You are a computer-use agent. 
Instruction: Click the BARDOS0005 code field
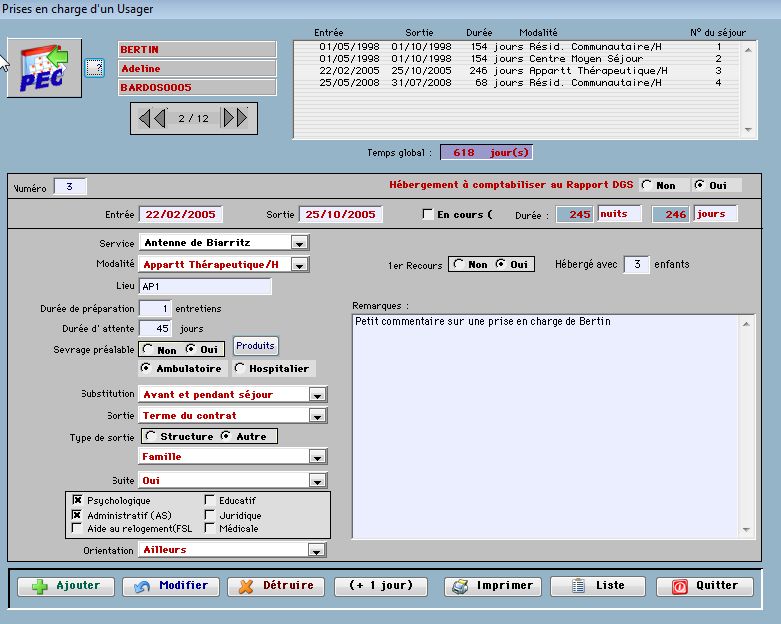pyautogui.click(x=197, y=87)
